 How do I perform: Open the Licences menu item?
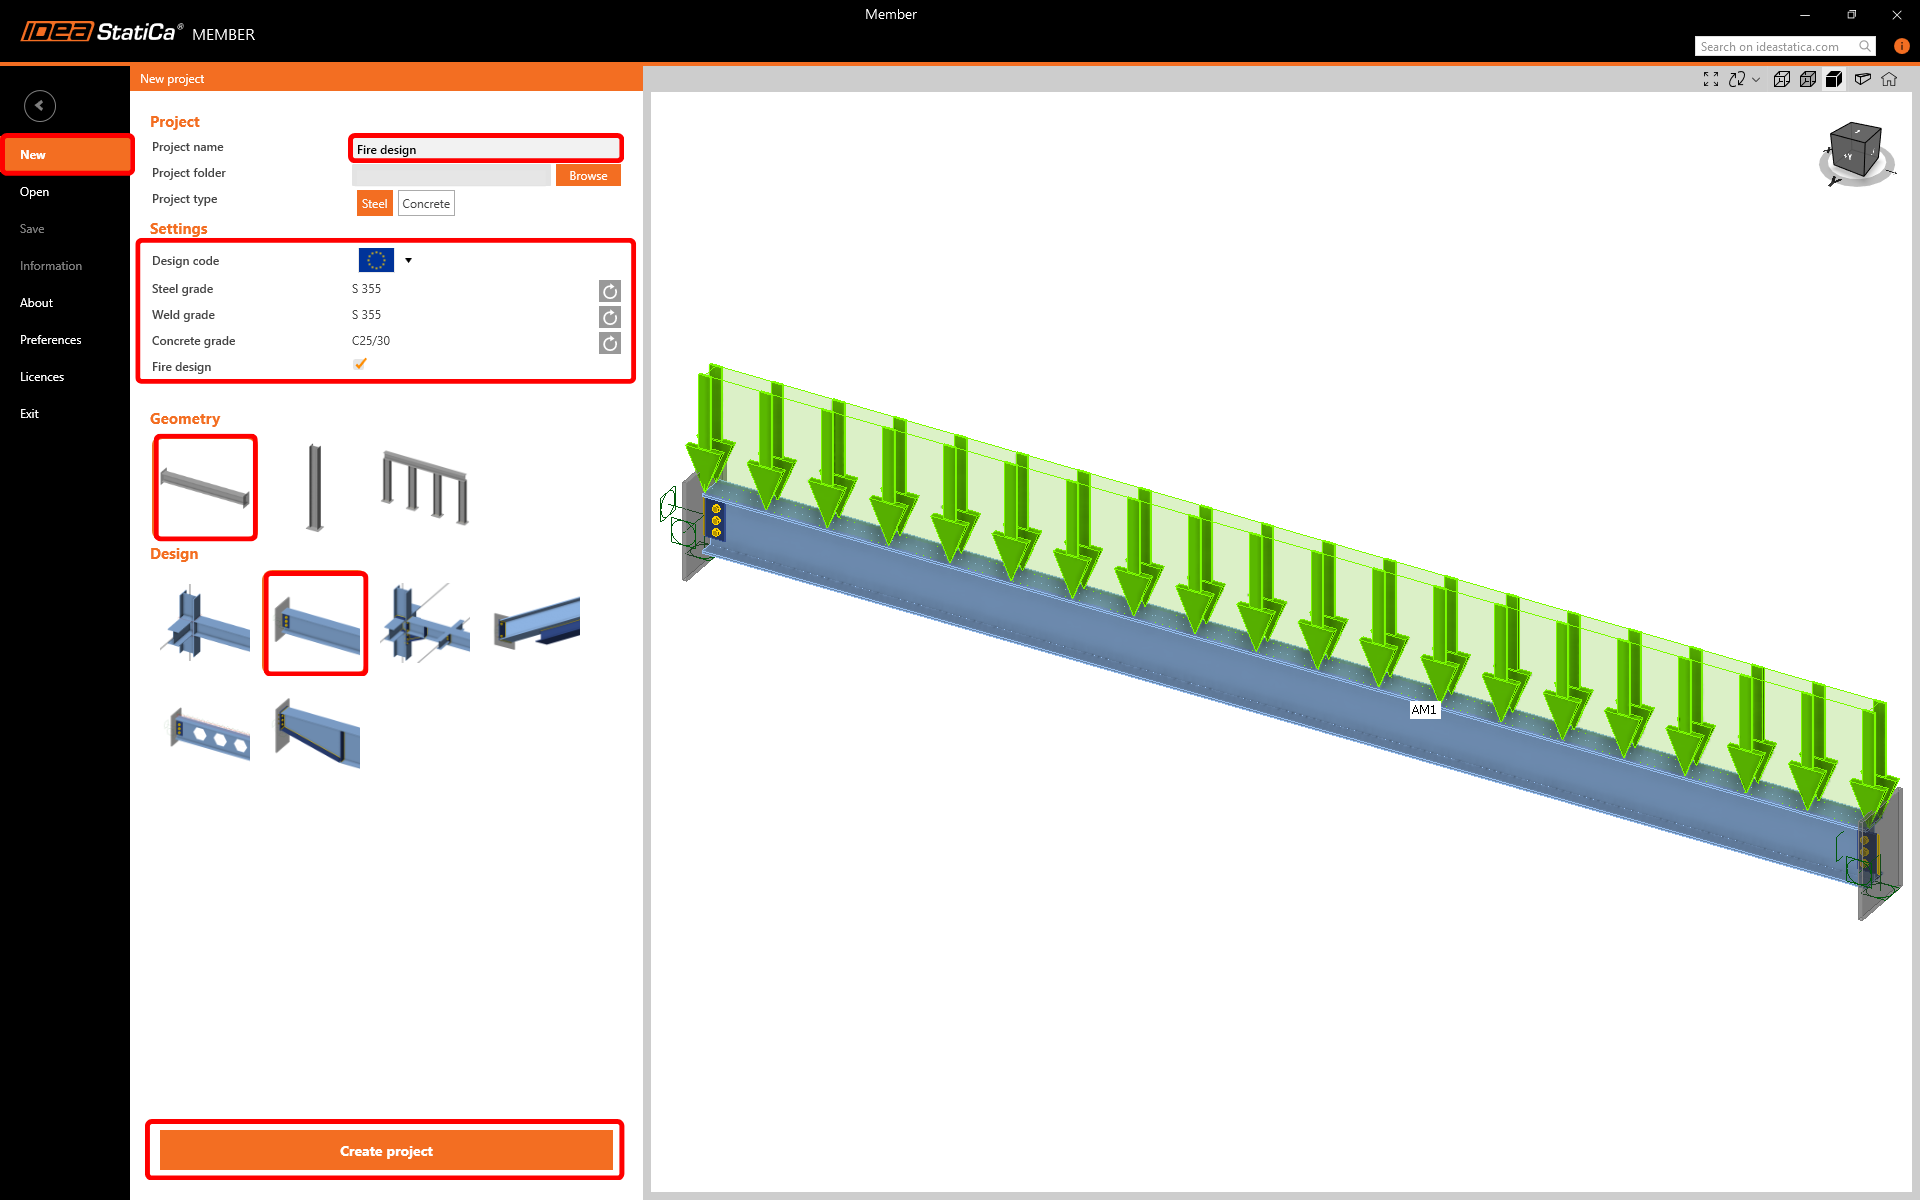click(x=42, y=377)
